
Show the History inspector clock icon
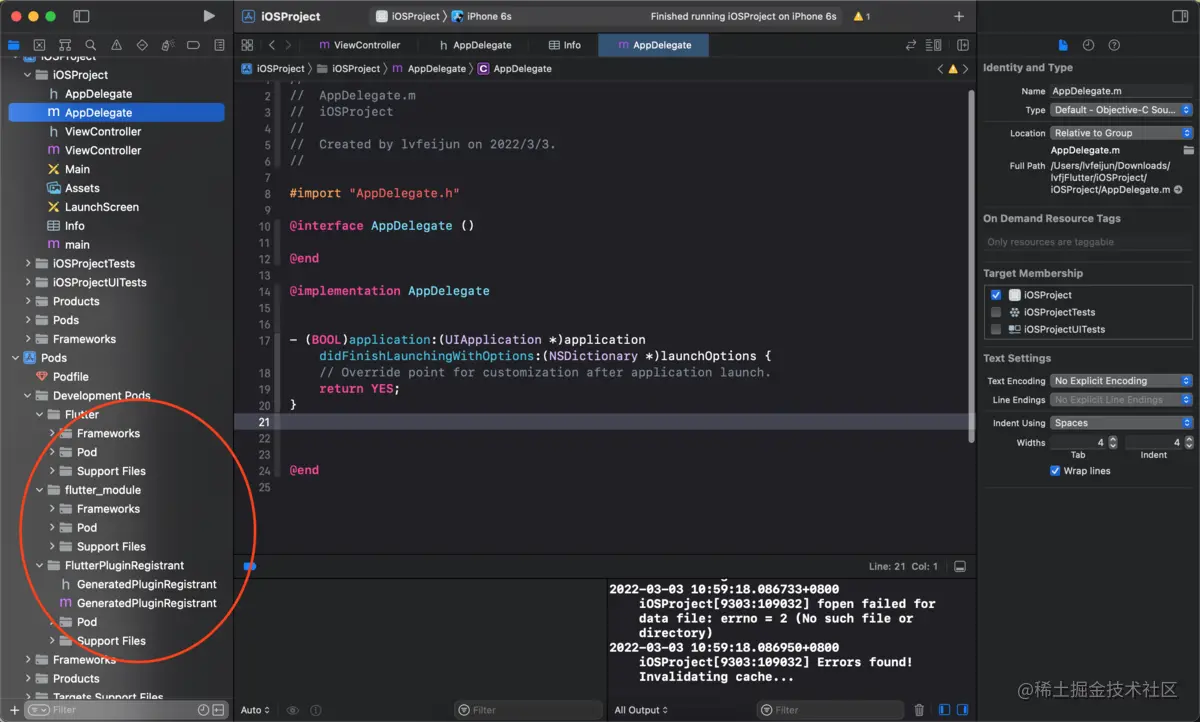[x=1088, y=45]
